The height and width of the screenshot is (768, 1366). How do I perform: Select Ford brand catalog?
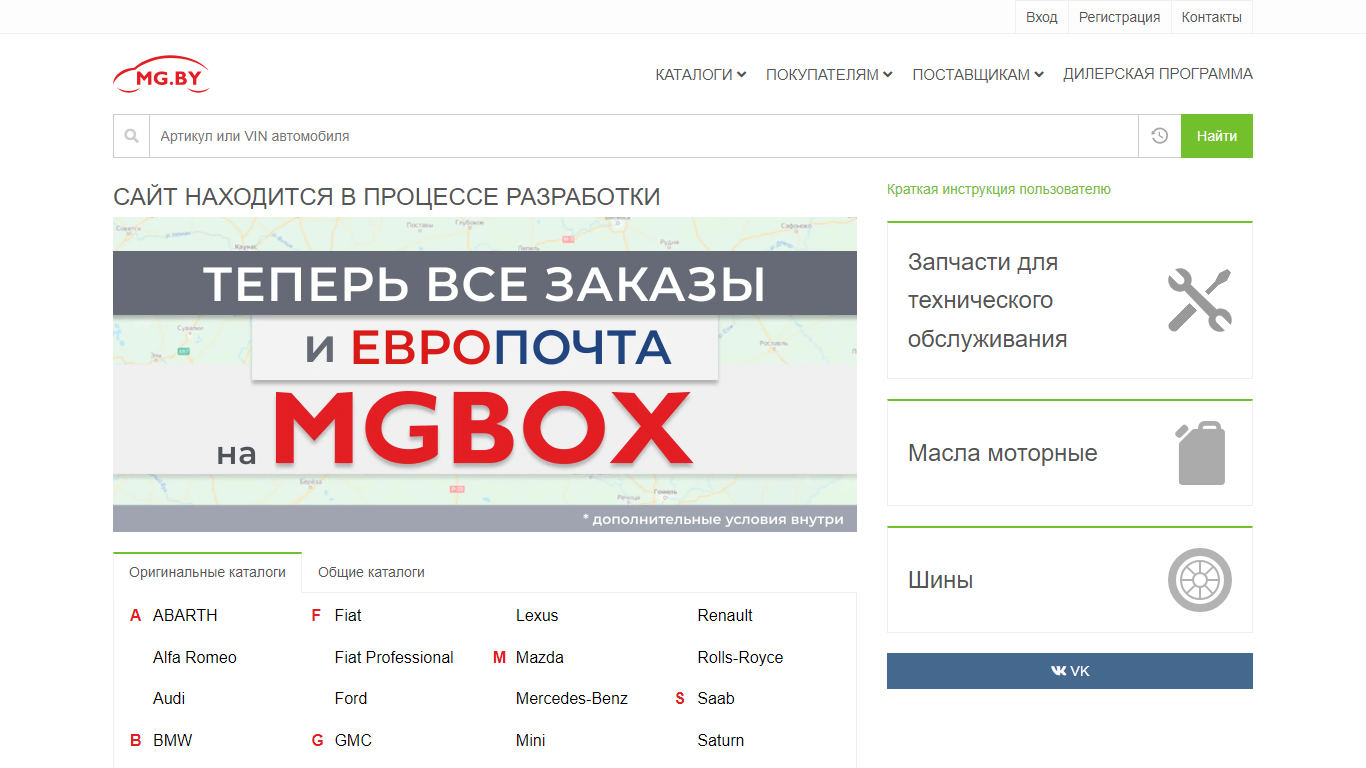(351, 699)
